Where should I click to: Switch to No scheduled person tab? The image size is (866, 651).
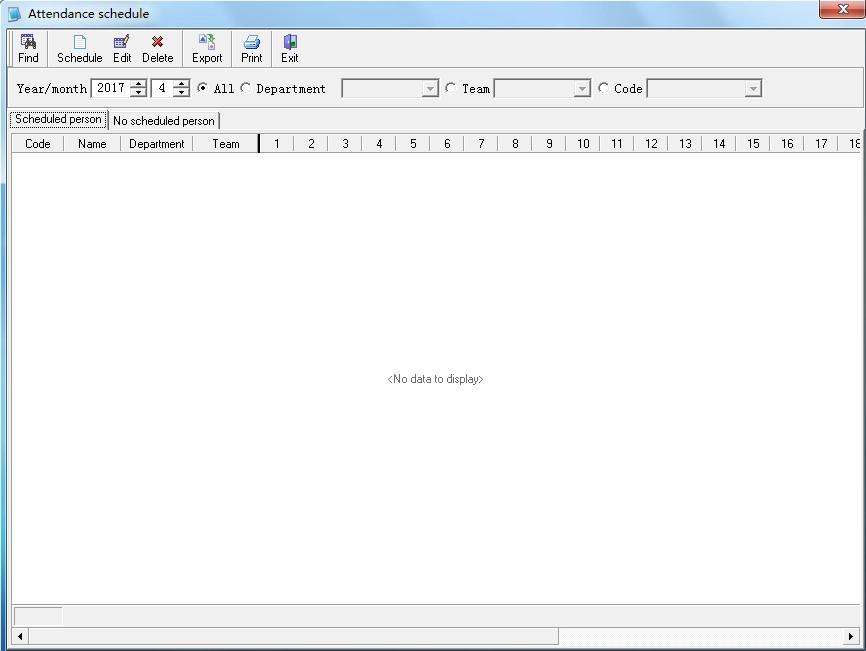click(x=164, y=121)
